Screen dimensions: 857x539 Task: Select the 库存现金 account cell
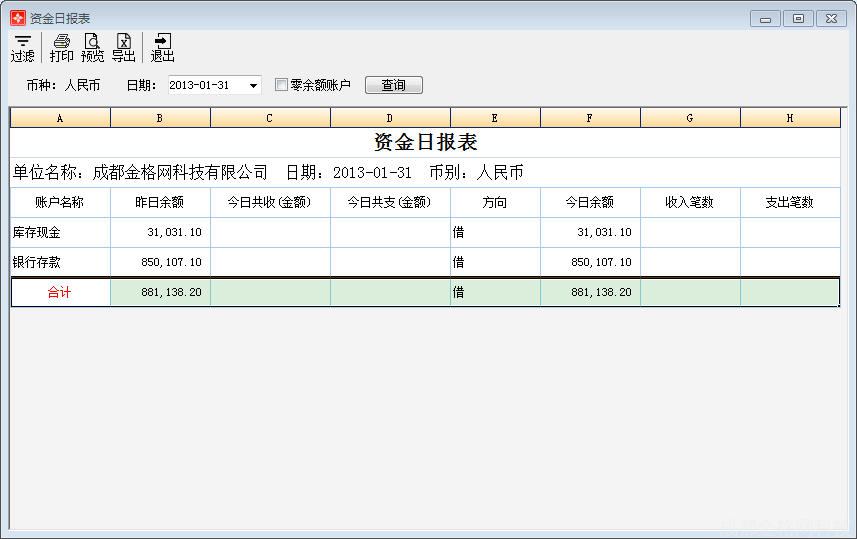[60, 232]
